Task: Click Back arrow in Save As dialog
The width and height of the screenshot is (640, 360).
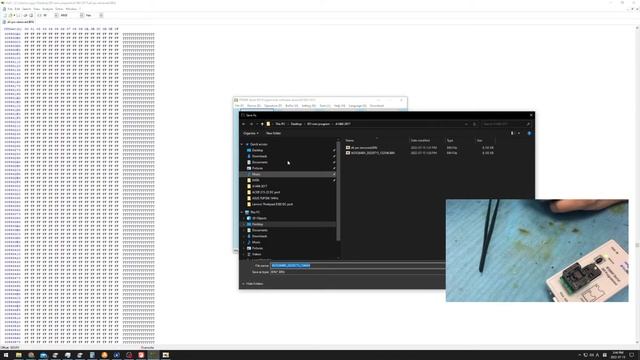Action: (244, 124)
